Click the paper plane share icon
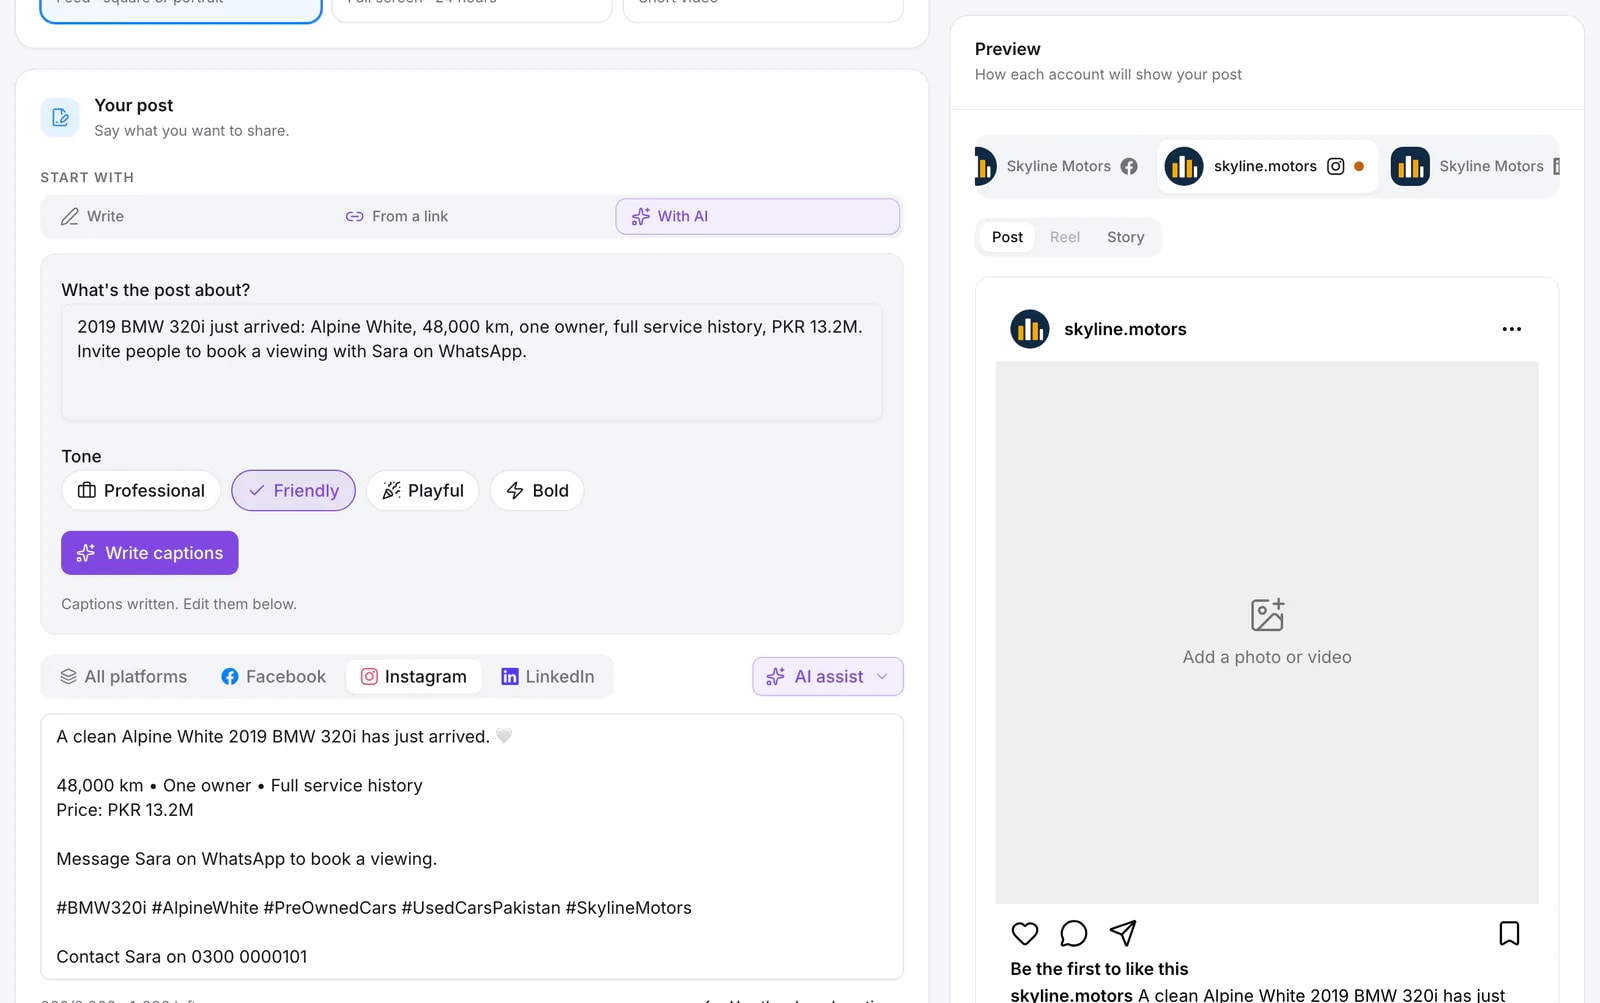 1123,933
